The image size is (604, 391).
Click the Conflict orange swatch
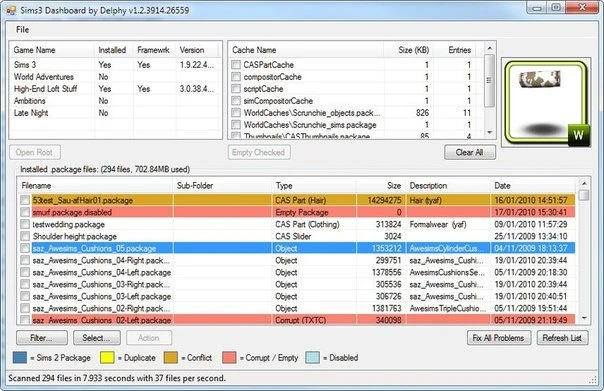171,357
